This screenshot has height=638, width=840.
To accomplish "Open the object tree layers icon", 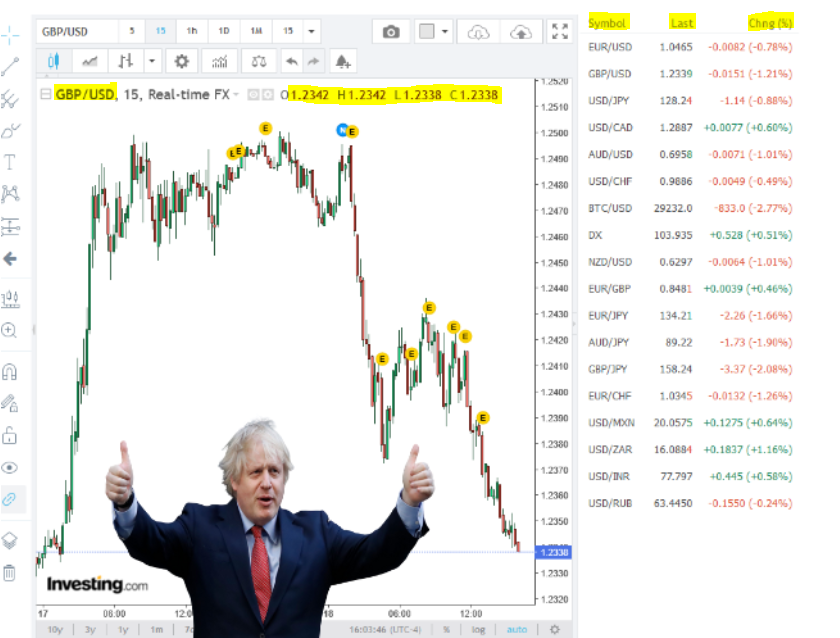I will pos(10,541).
